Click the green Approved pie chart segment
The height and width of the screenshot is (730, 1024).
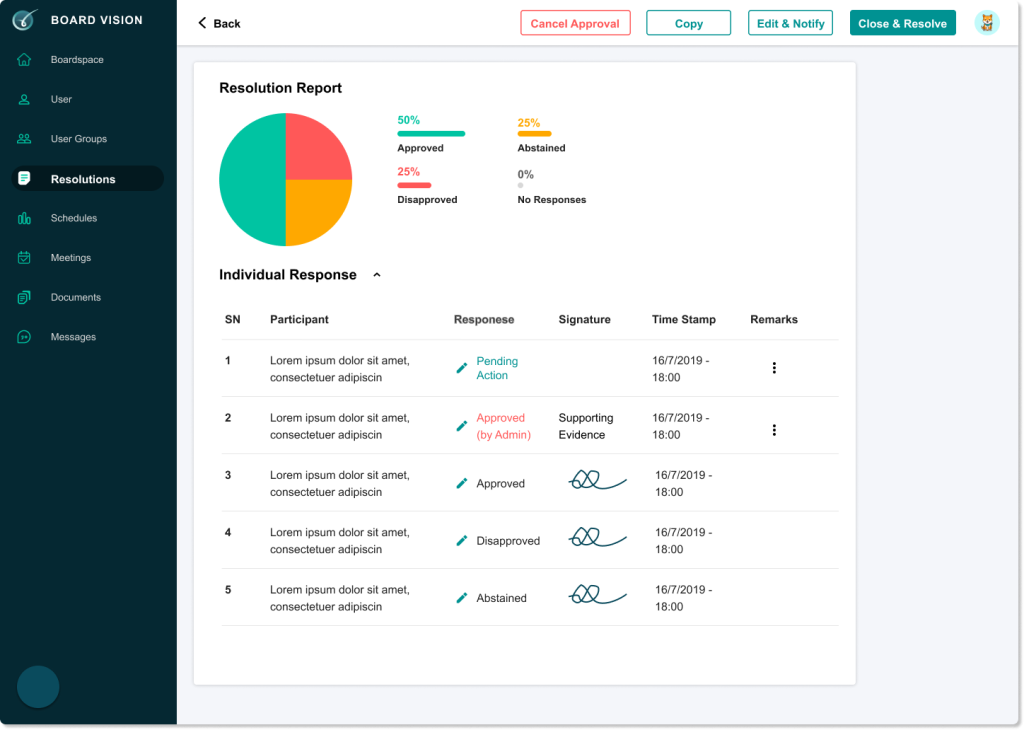click(250, 180)
